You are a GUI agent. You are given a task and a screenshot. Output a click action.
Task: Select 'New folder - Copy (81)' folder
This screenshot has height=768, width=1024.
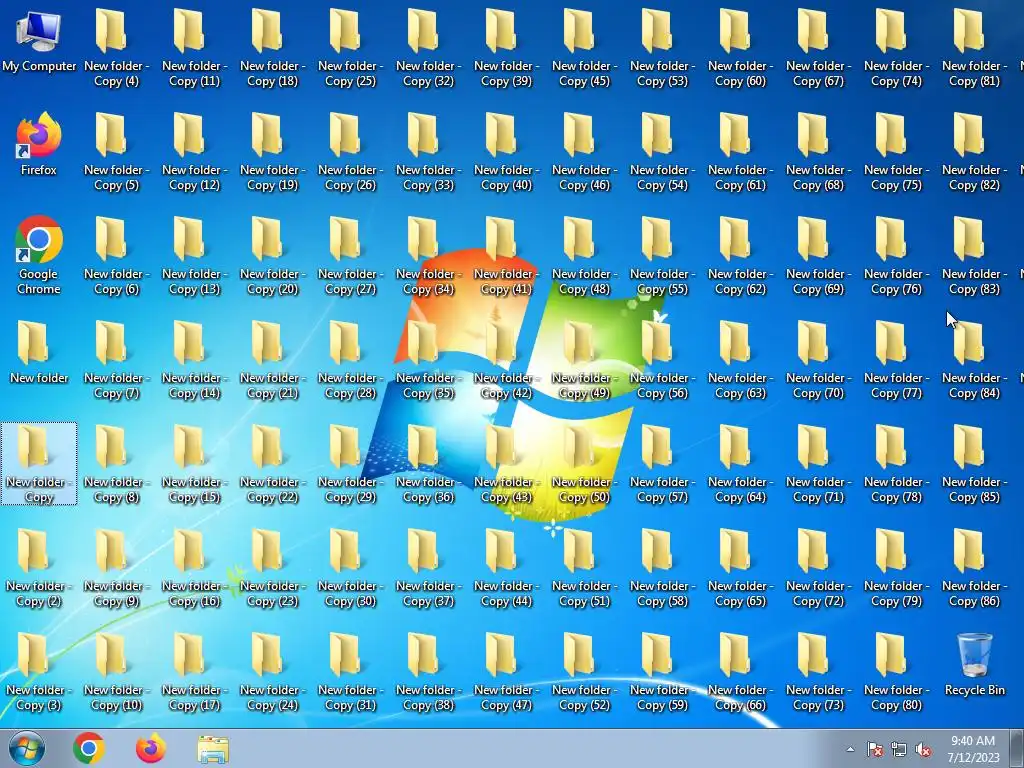point(974,48)
